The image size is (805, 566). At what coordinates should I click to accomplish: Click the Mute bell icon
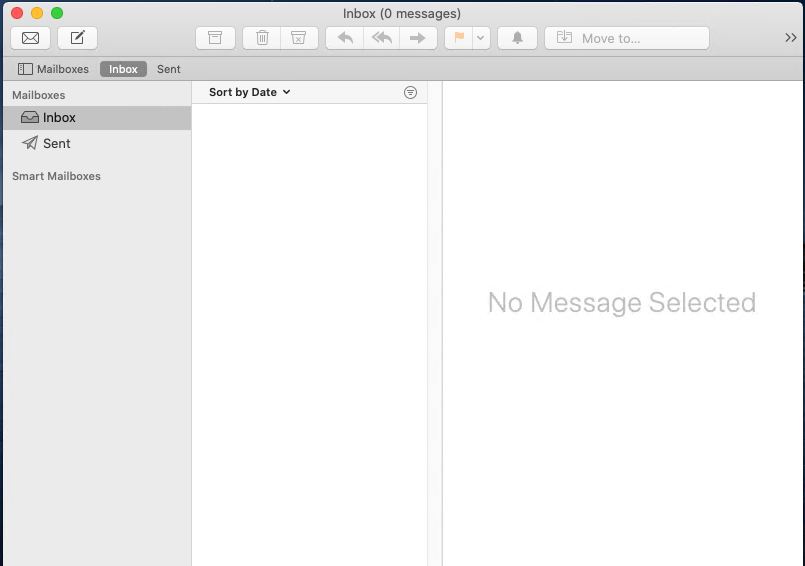tap(517, 38)
